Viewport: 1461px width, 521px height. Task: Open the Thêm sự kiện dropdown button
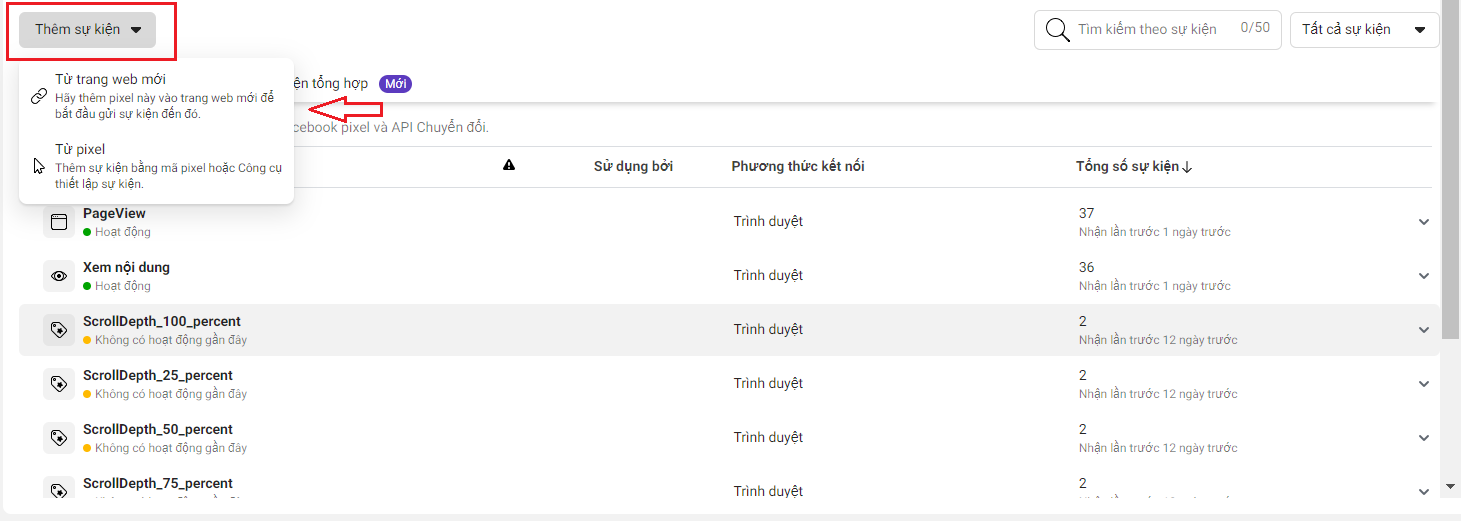click(x=88, y=29)
